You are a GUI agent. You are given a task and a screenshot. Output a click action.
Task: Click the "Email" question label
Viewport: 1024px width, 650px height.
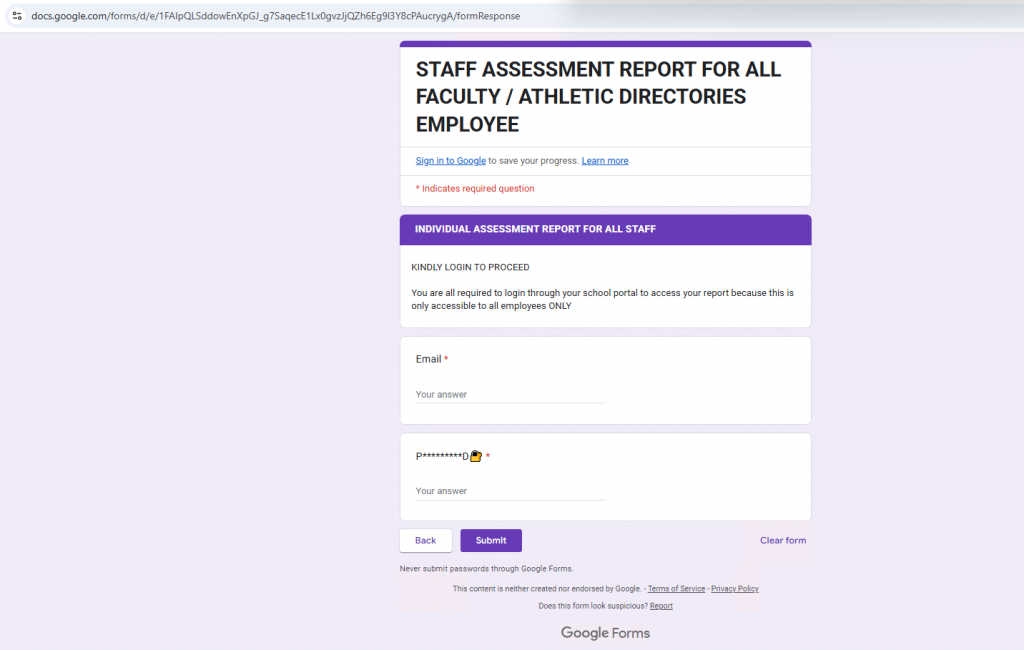(x=428, y=359)
